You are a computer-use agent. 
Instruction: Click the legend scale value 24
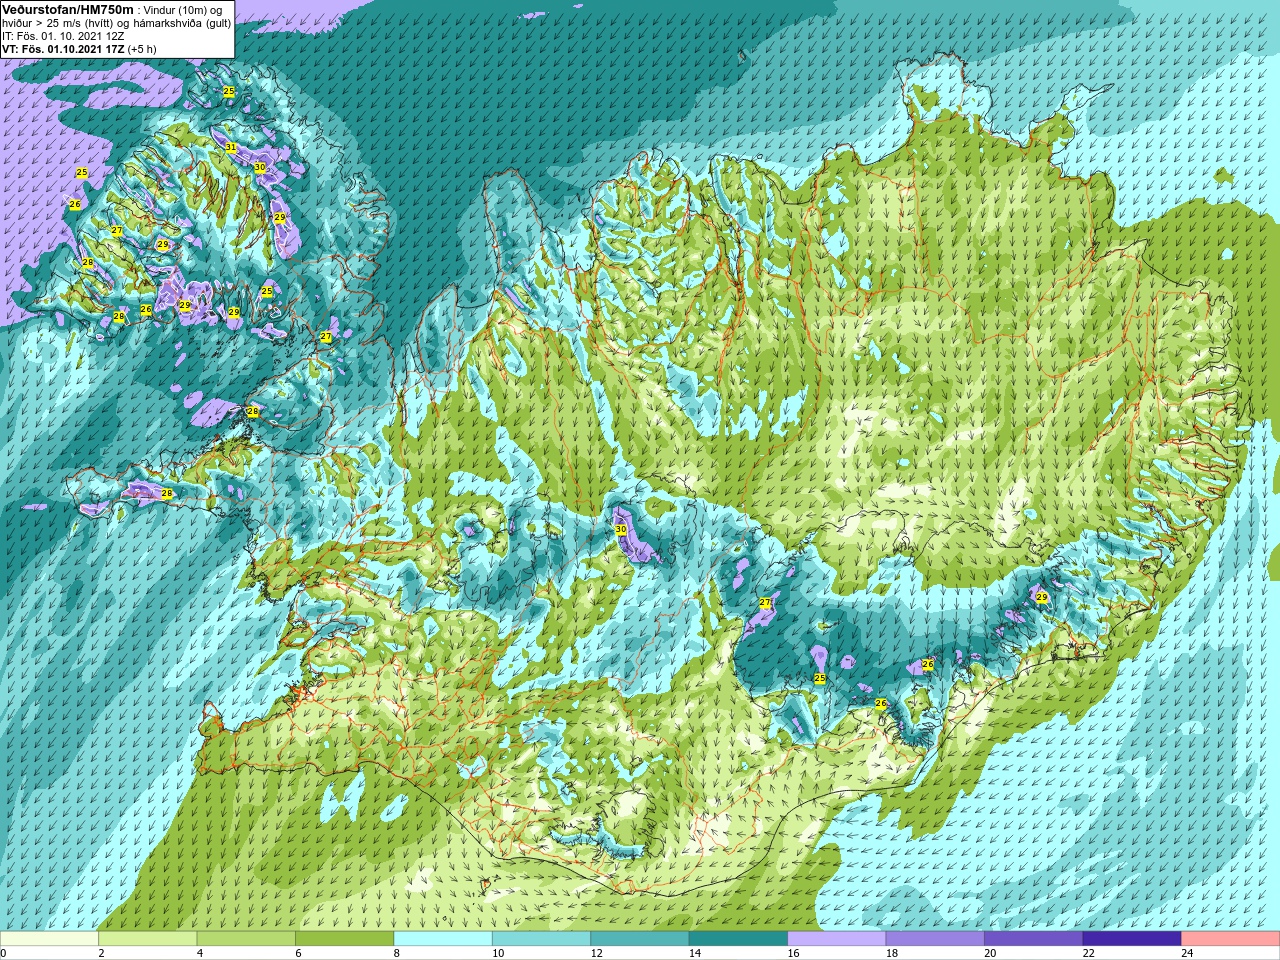click(1187, 953)
